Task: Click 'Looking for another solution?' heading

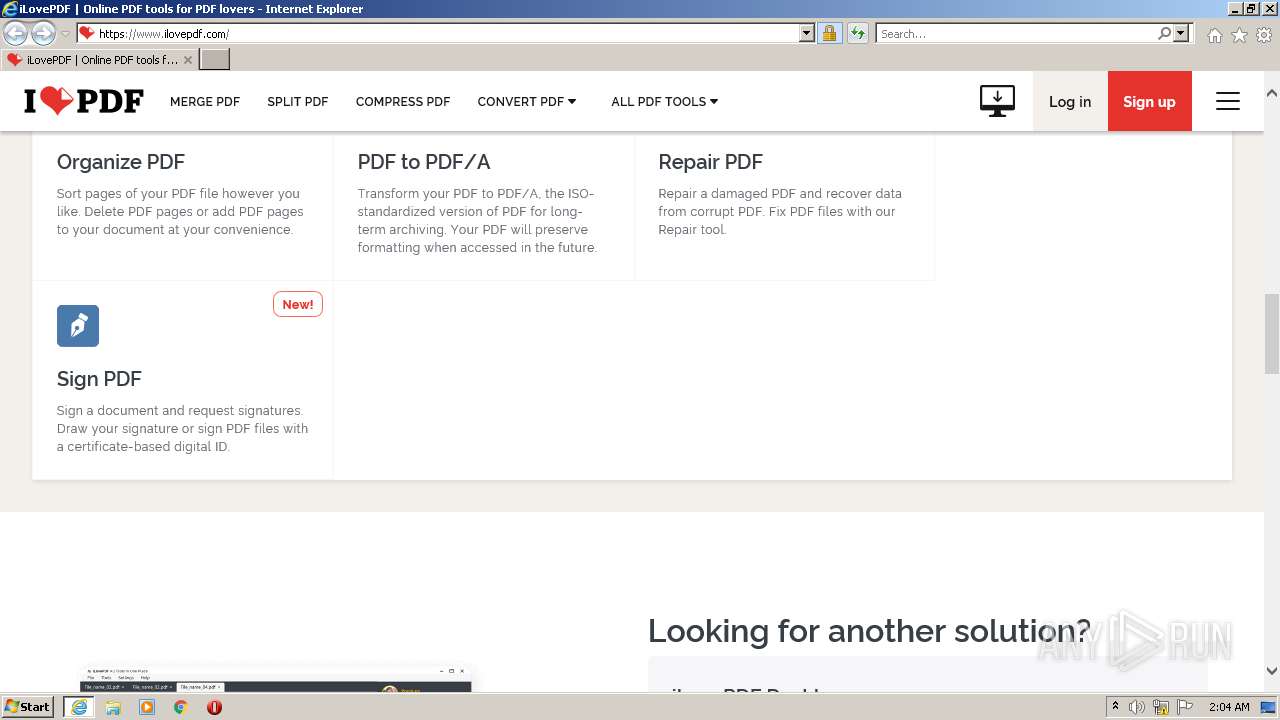Action: coord(869,631)
